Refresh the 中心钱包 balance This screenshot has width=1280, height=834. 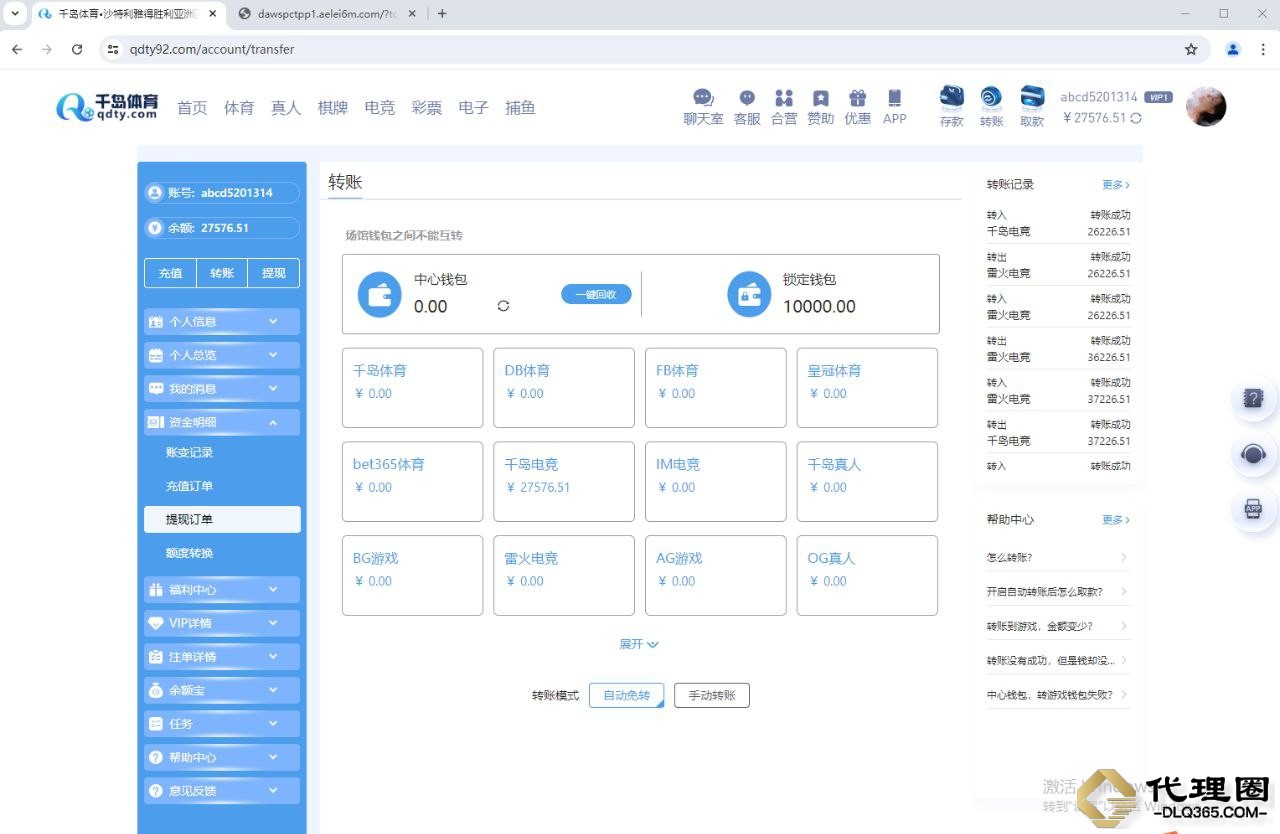point(503,306)
